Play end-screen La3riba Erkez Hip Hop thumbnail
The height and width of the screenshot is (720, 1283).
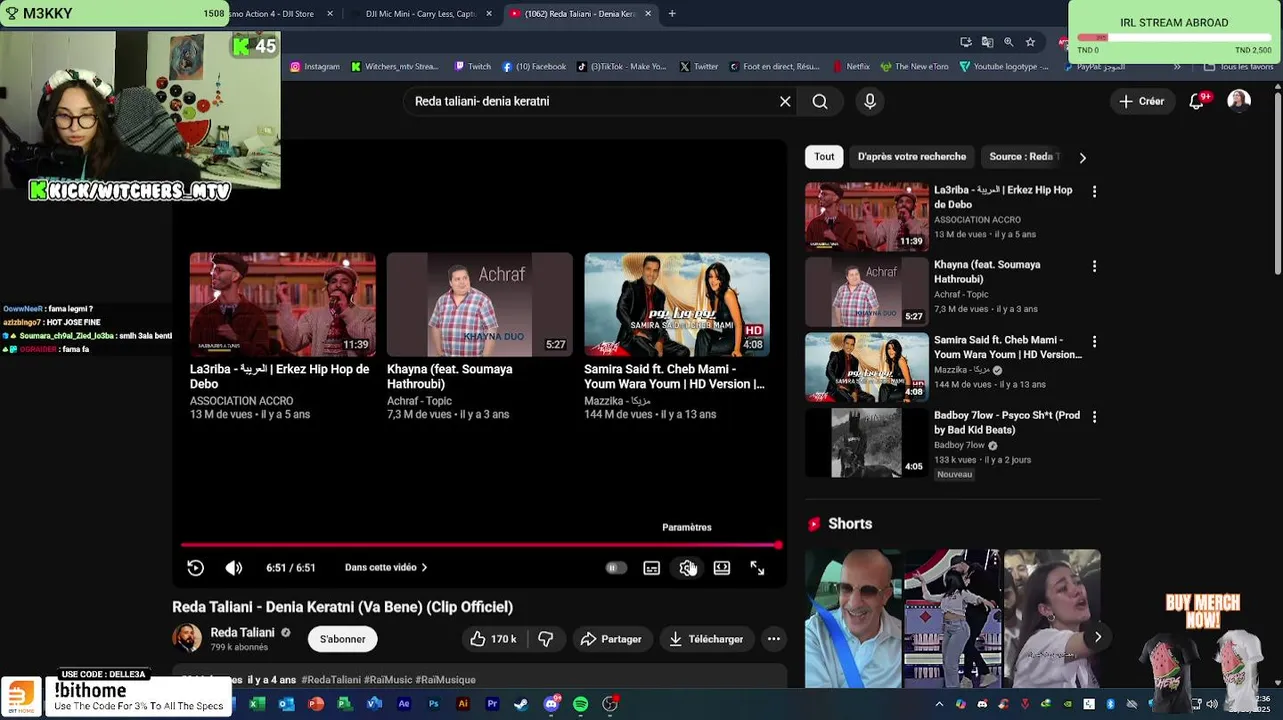283,304
